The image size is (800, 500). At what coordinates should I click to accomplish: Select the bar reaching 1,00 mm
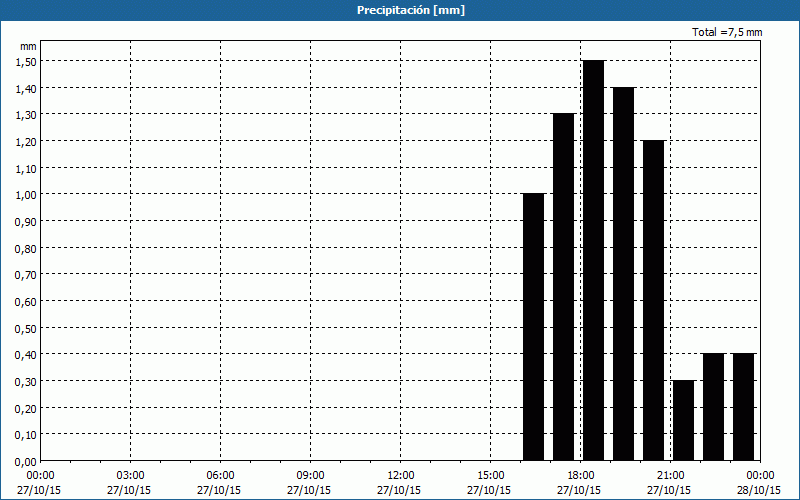pos(534,327)
